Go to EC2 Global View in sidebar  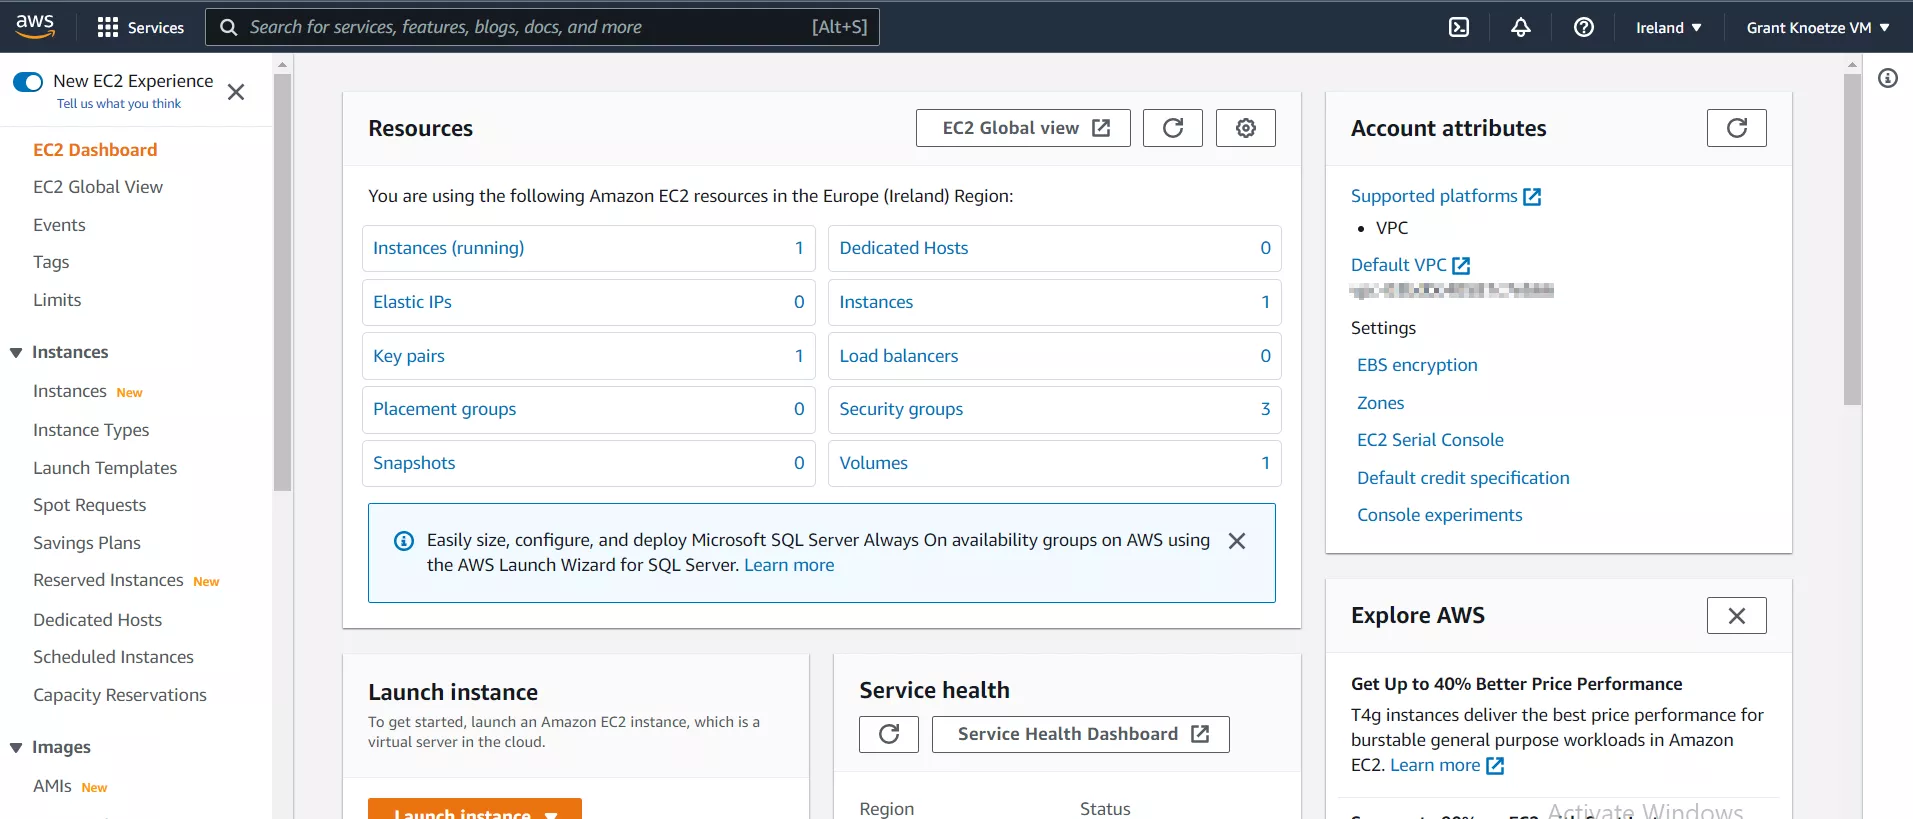98,187
